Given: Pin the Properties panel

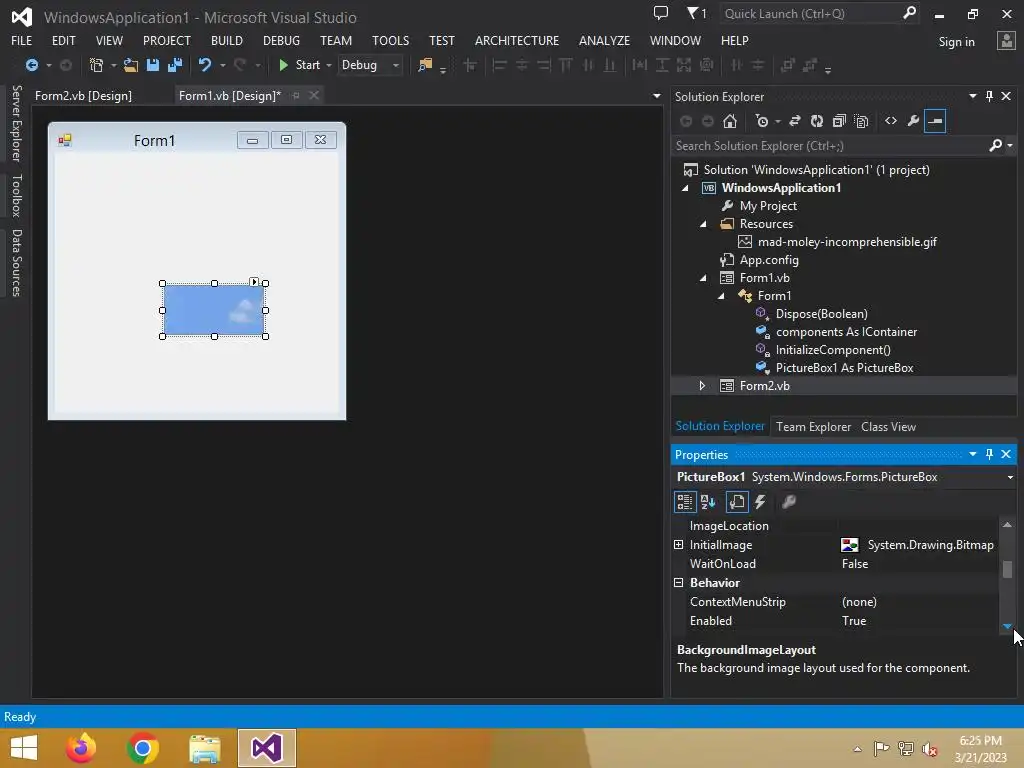Looking at the screenshot, I should click(x=989, y=454).
